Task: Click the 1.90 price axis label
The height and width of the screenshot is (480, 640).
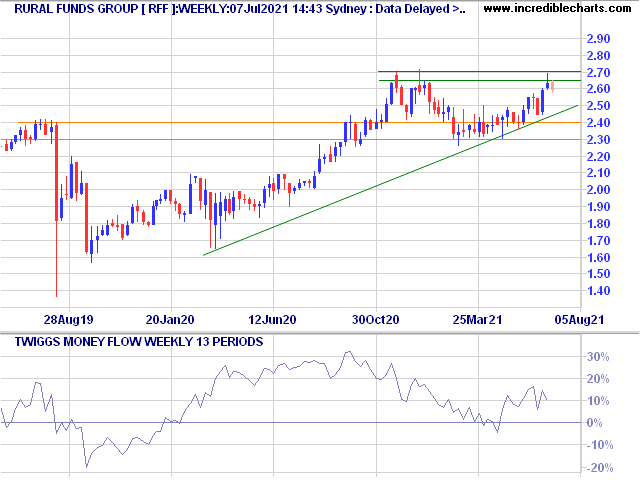Action: [x=598, y=207]
